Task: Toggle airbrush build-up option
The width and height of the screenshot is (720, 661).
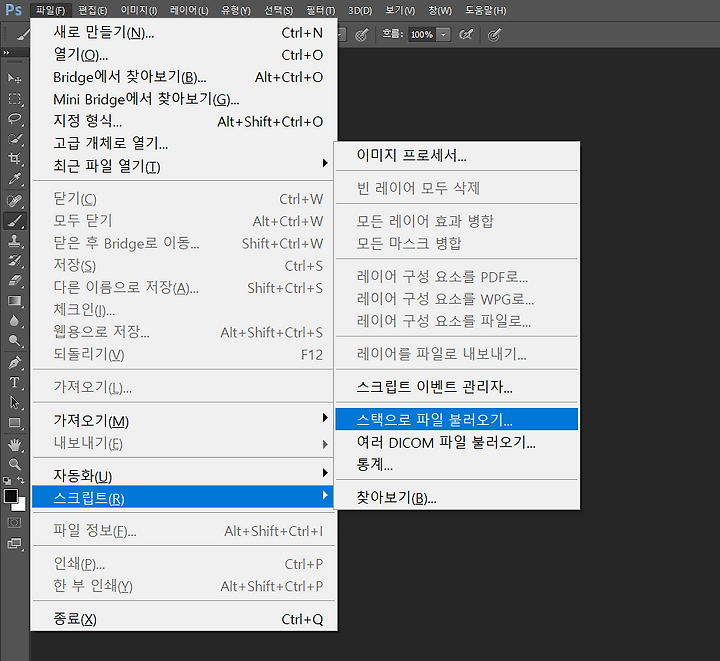Action: pos(466,34)
